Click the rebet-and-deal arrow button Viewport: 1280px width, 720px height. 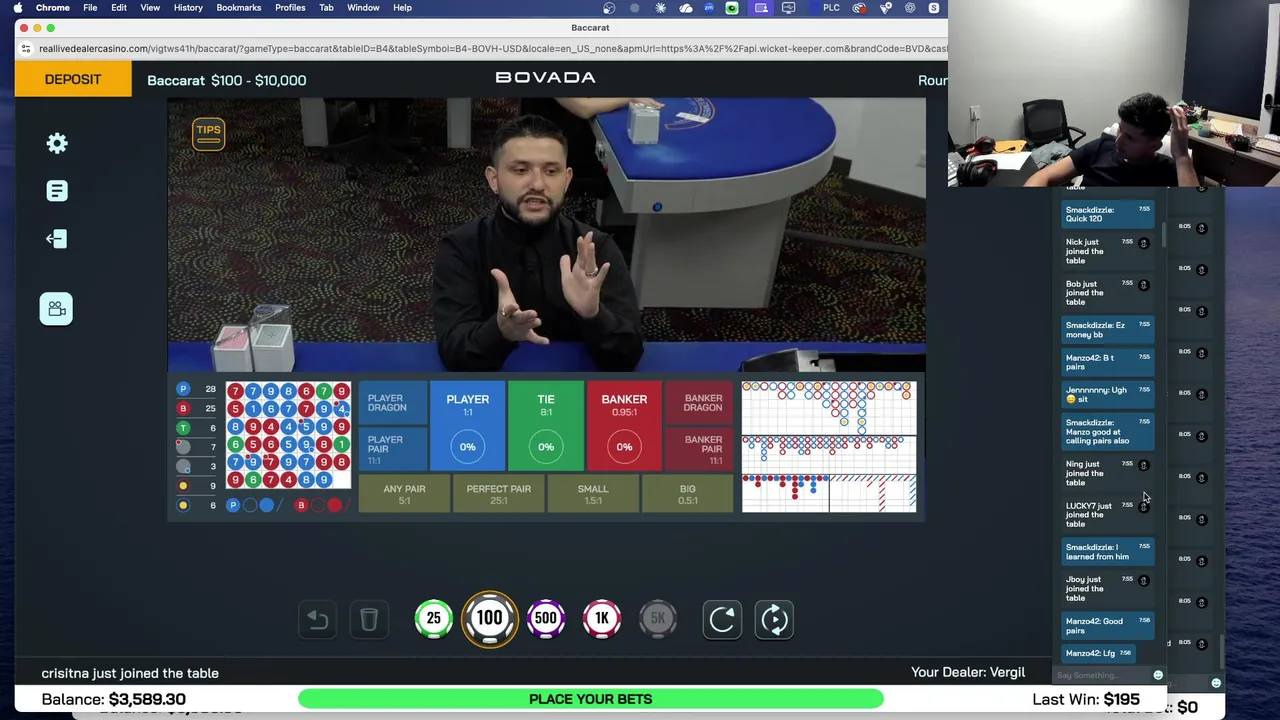tap(775, 620)
